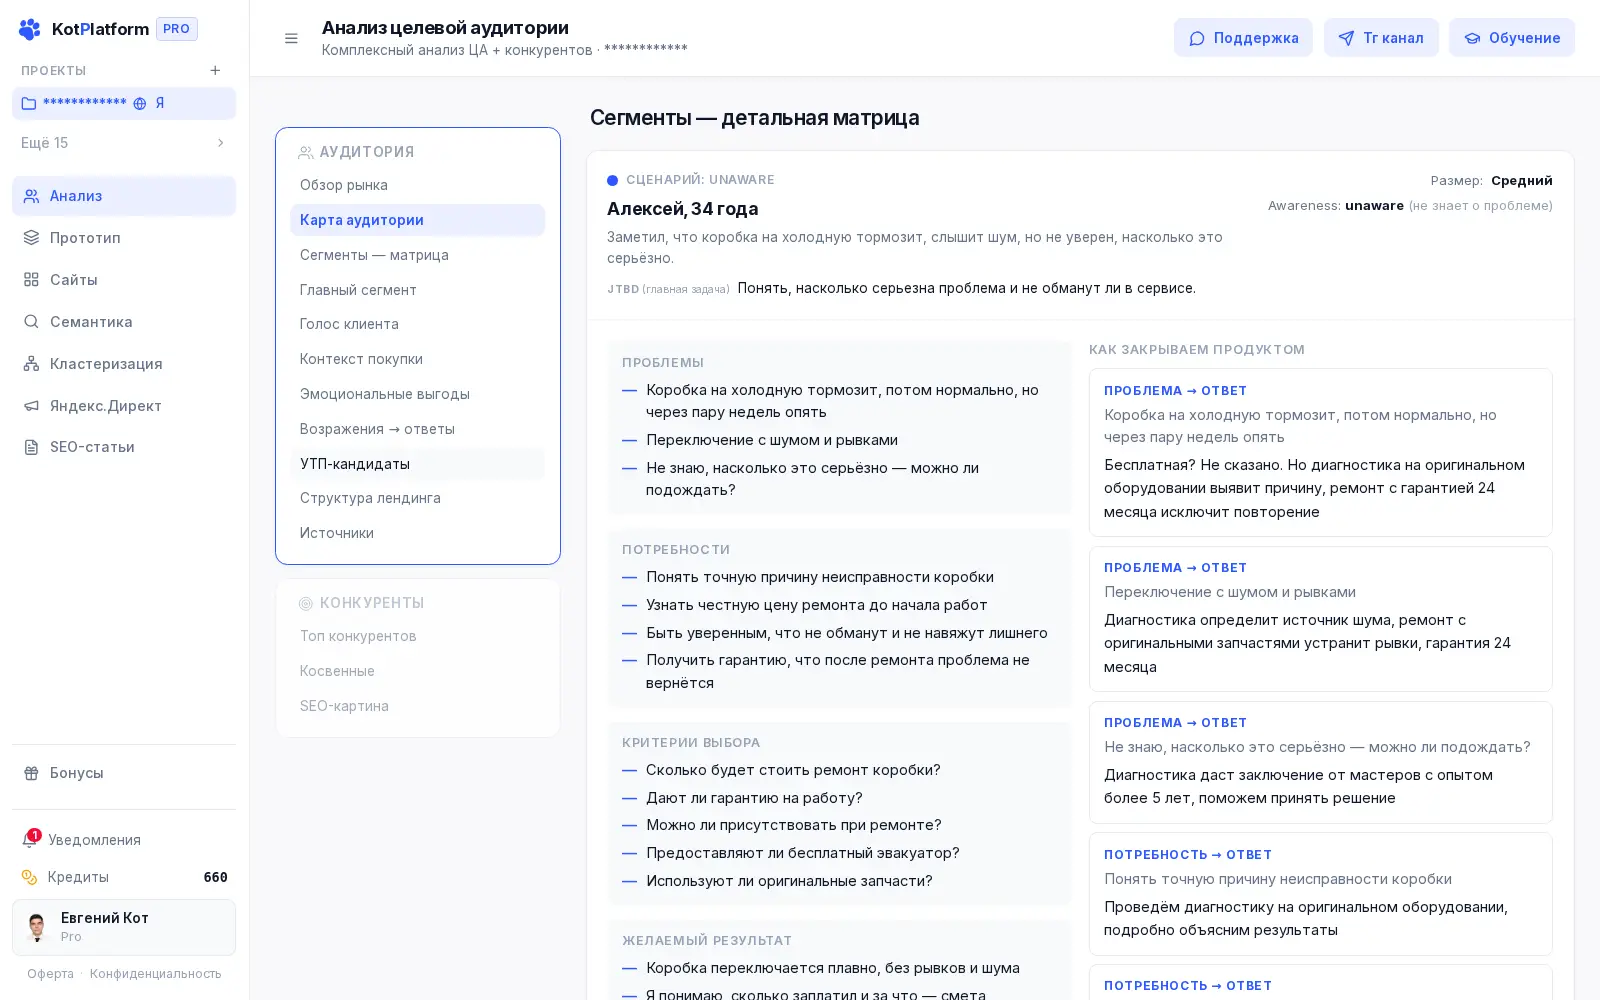This screenshot has width=1600, height=1000.
Task: Click the Прототип layers icon
Action: tap(31, 238)
